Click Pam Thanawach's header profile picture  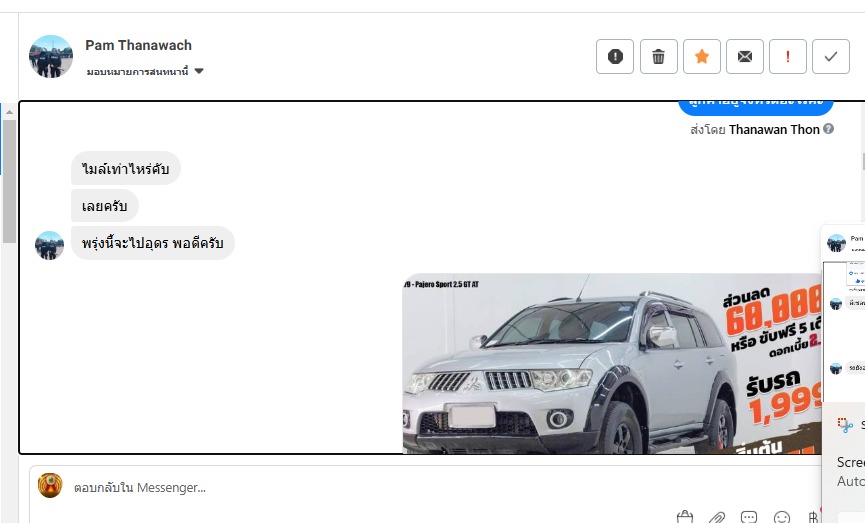(51, 56)
